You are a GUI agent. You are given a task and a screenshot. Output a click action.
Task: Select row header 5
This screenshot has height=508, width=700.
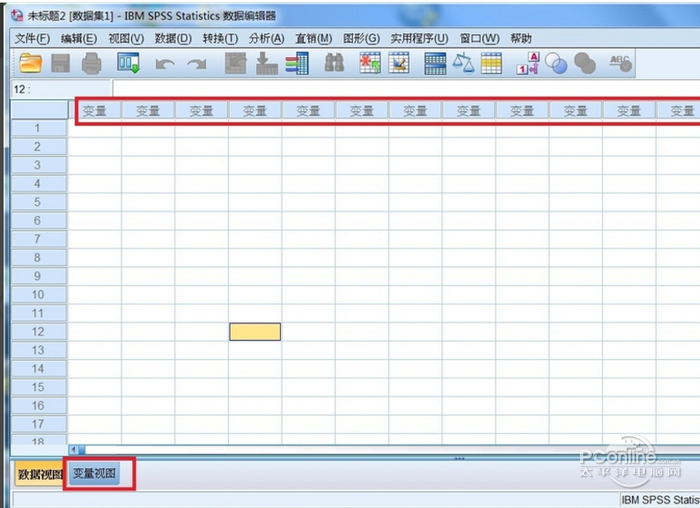point(39,202)
